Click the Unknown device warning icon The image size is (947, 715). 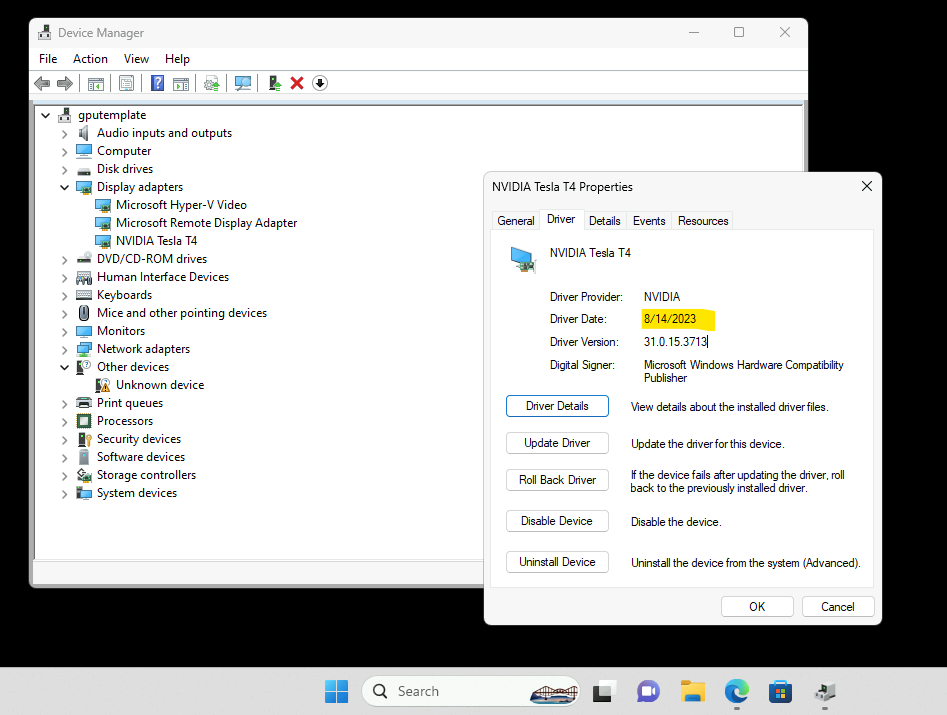coord(103,385)
